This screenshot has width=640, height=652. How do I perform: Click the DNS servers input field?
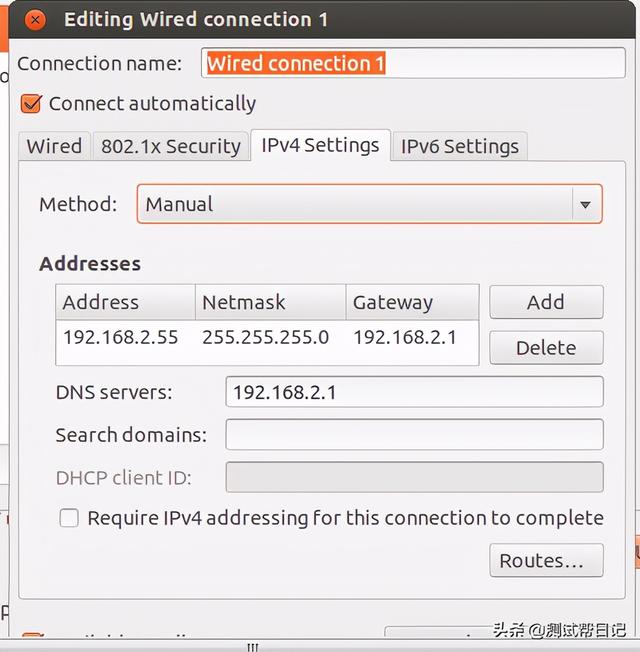414,392
